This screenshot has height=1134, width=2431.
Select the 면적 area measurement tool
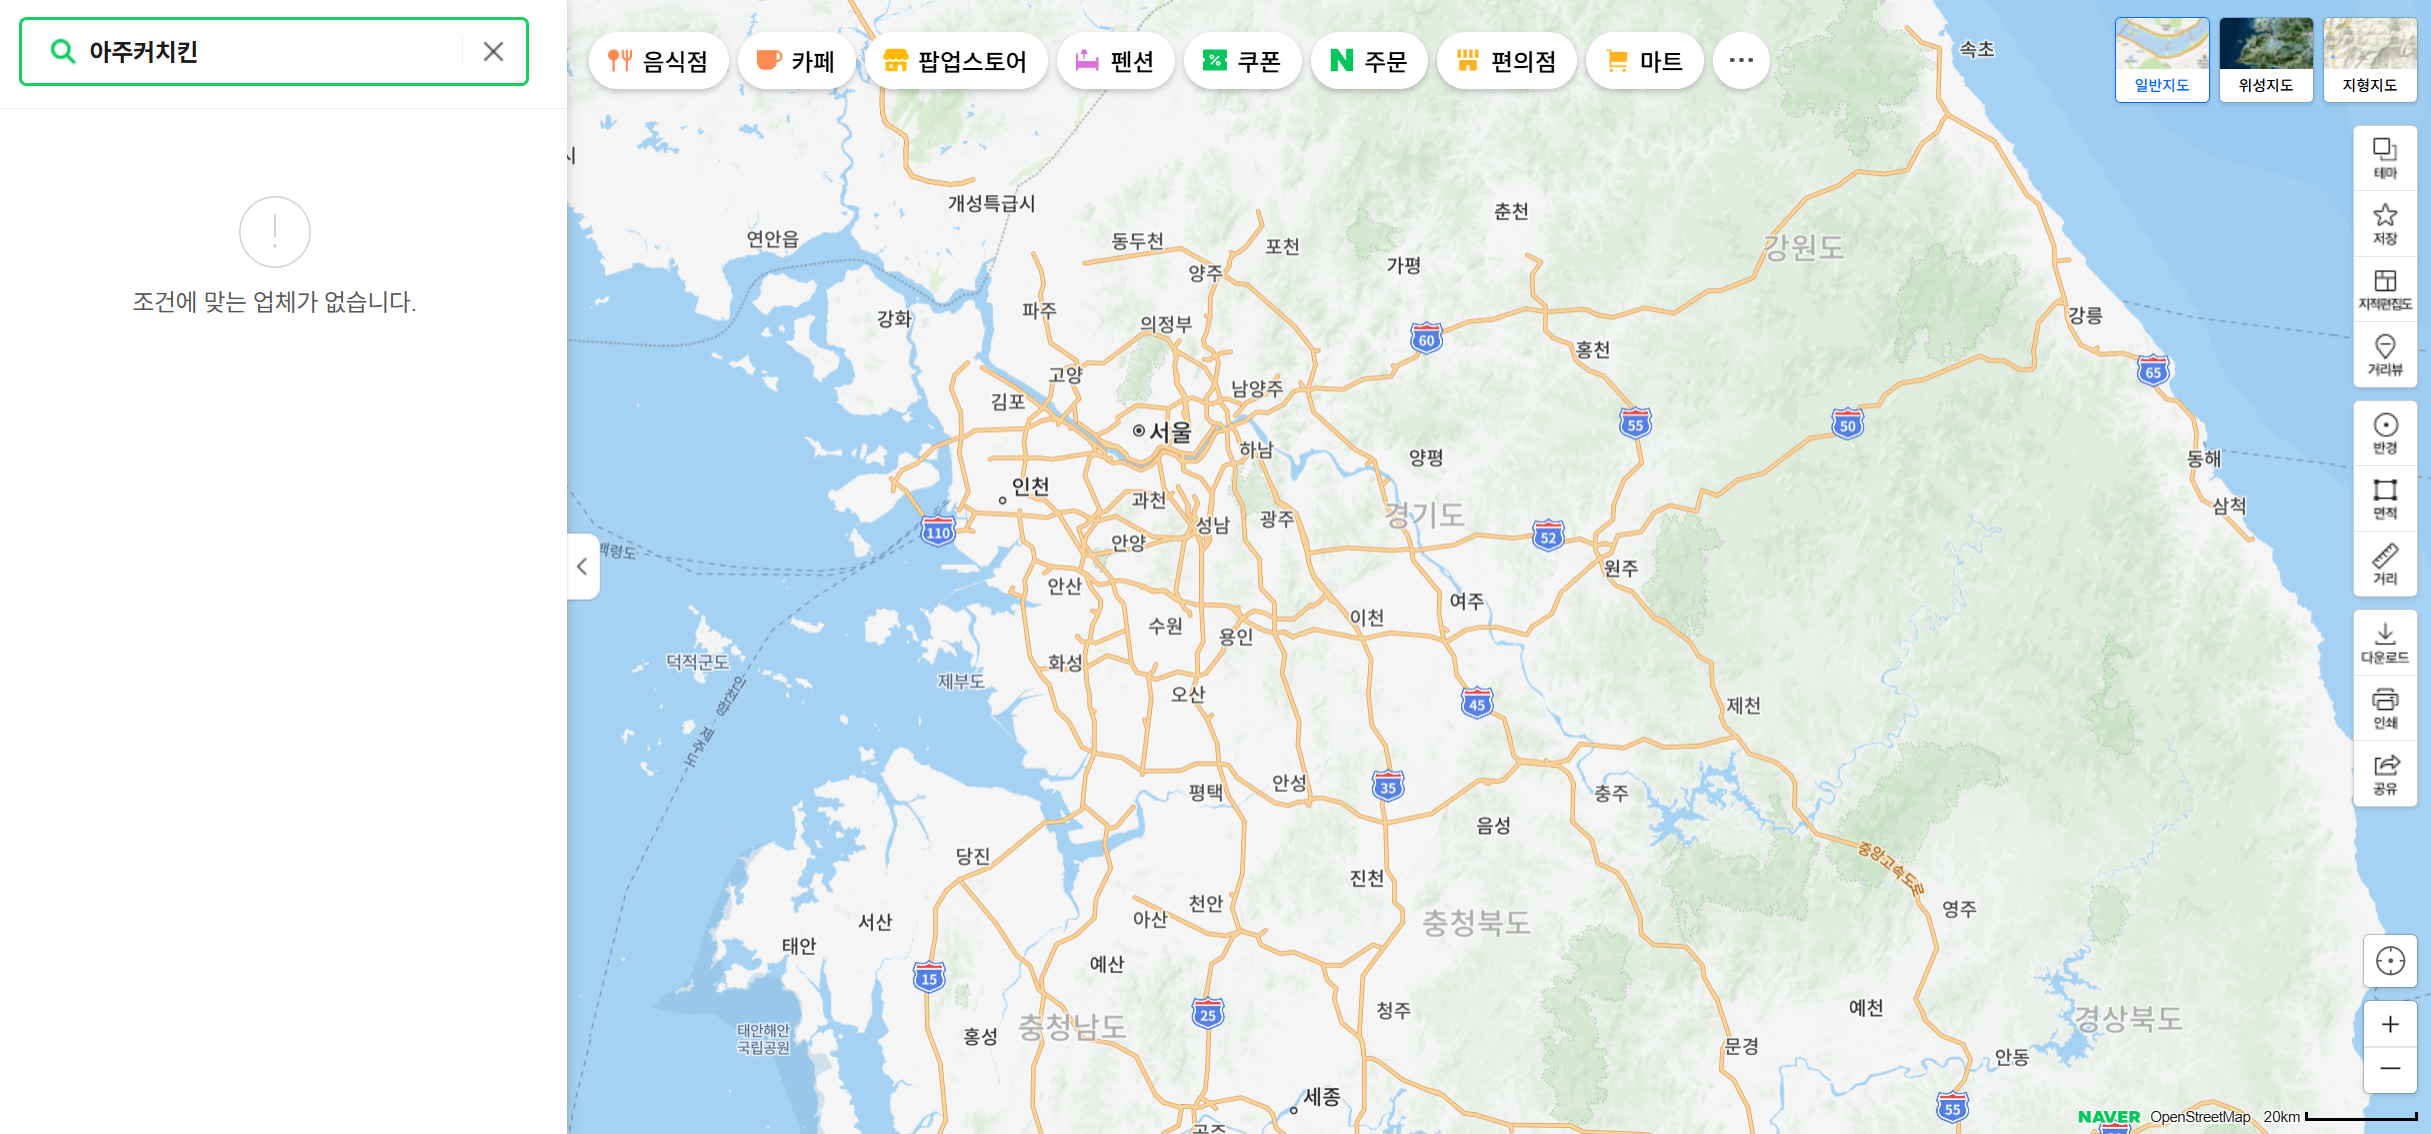[x=2385, y=498]
